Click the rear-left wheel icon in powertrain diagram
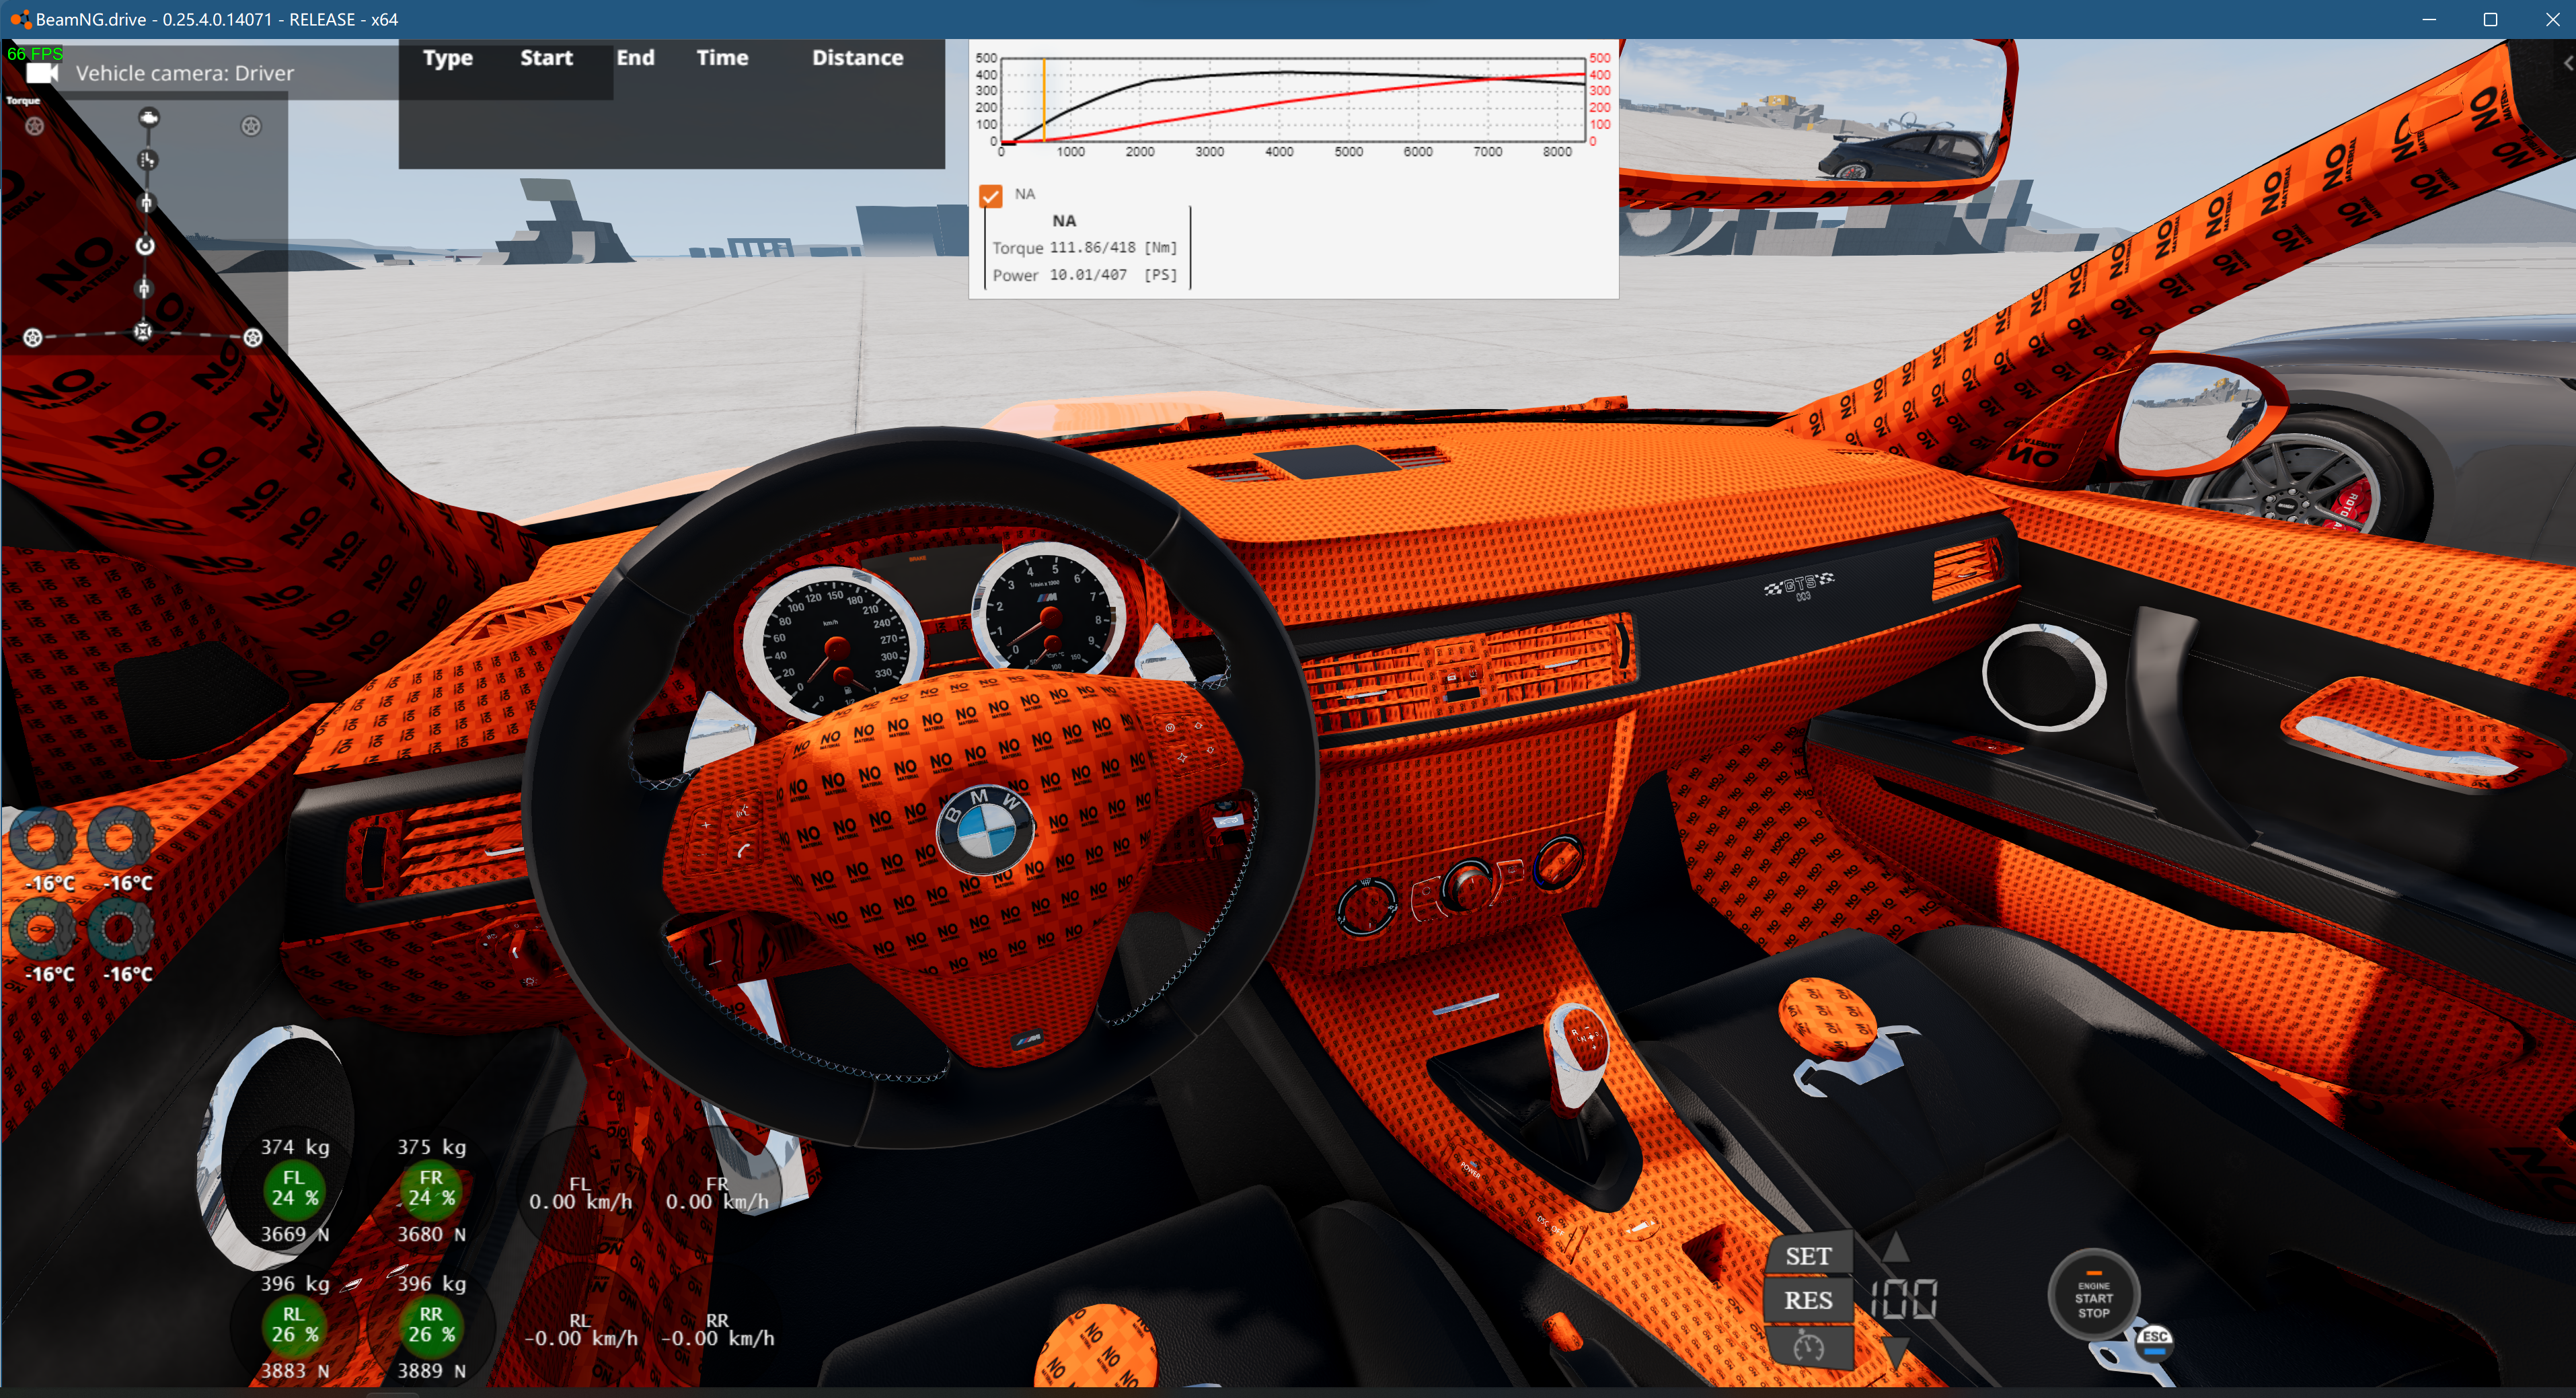 pos(33,338)
